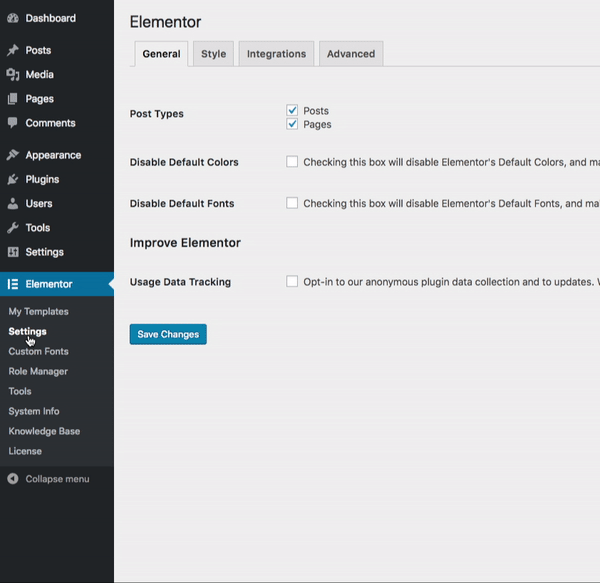Viewport: 600px width, 583px height.
Task: Open the Role Manager submenu link
Action: [x=38, y=371]
